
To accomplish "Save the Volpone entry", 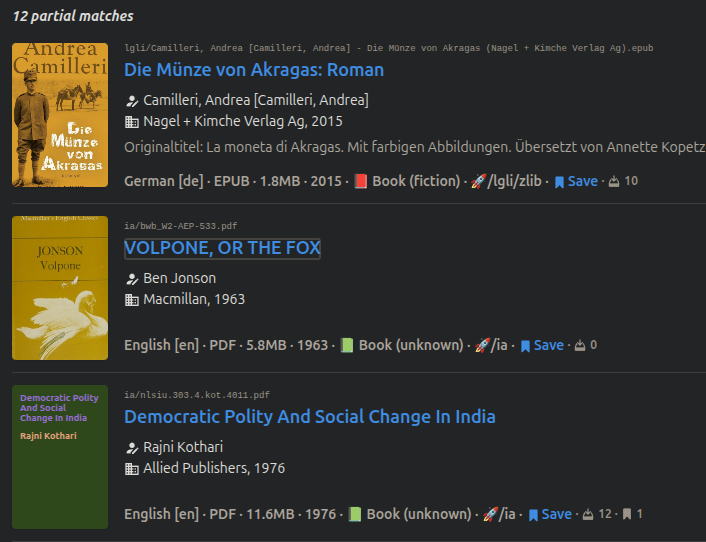I will click(542, 345).
